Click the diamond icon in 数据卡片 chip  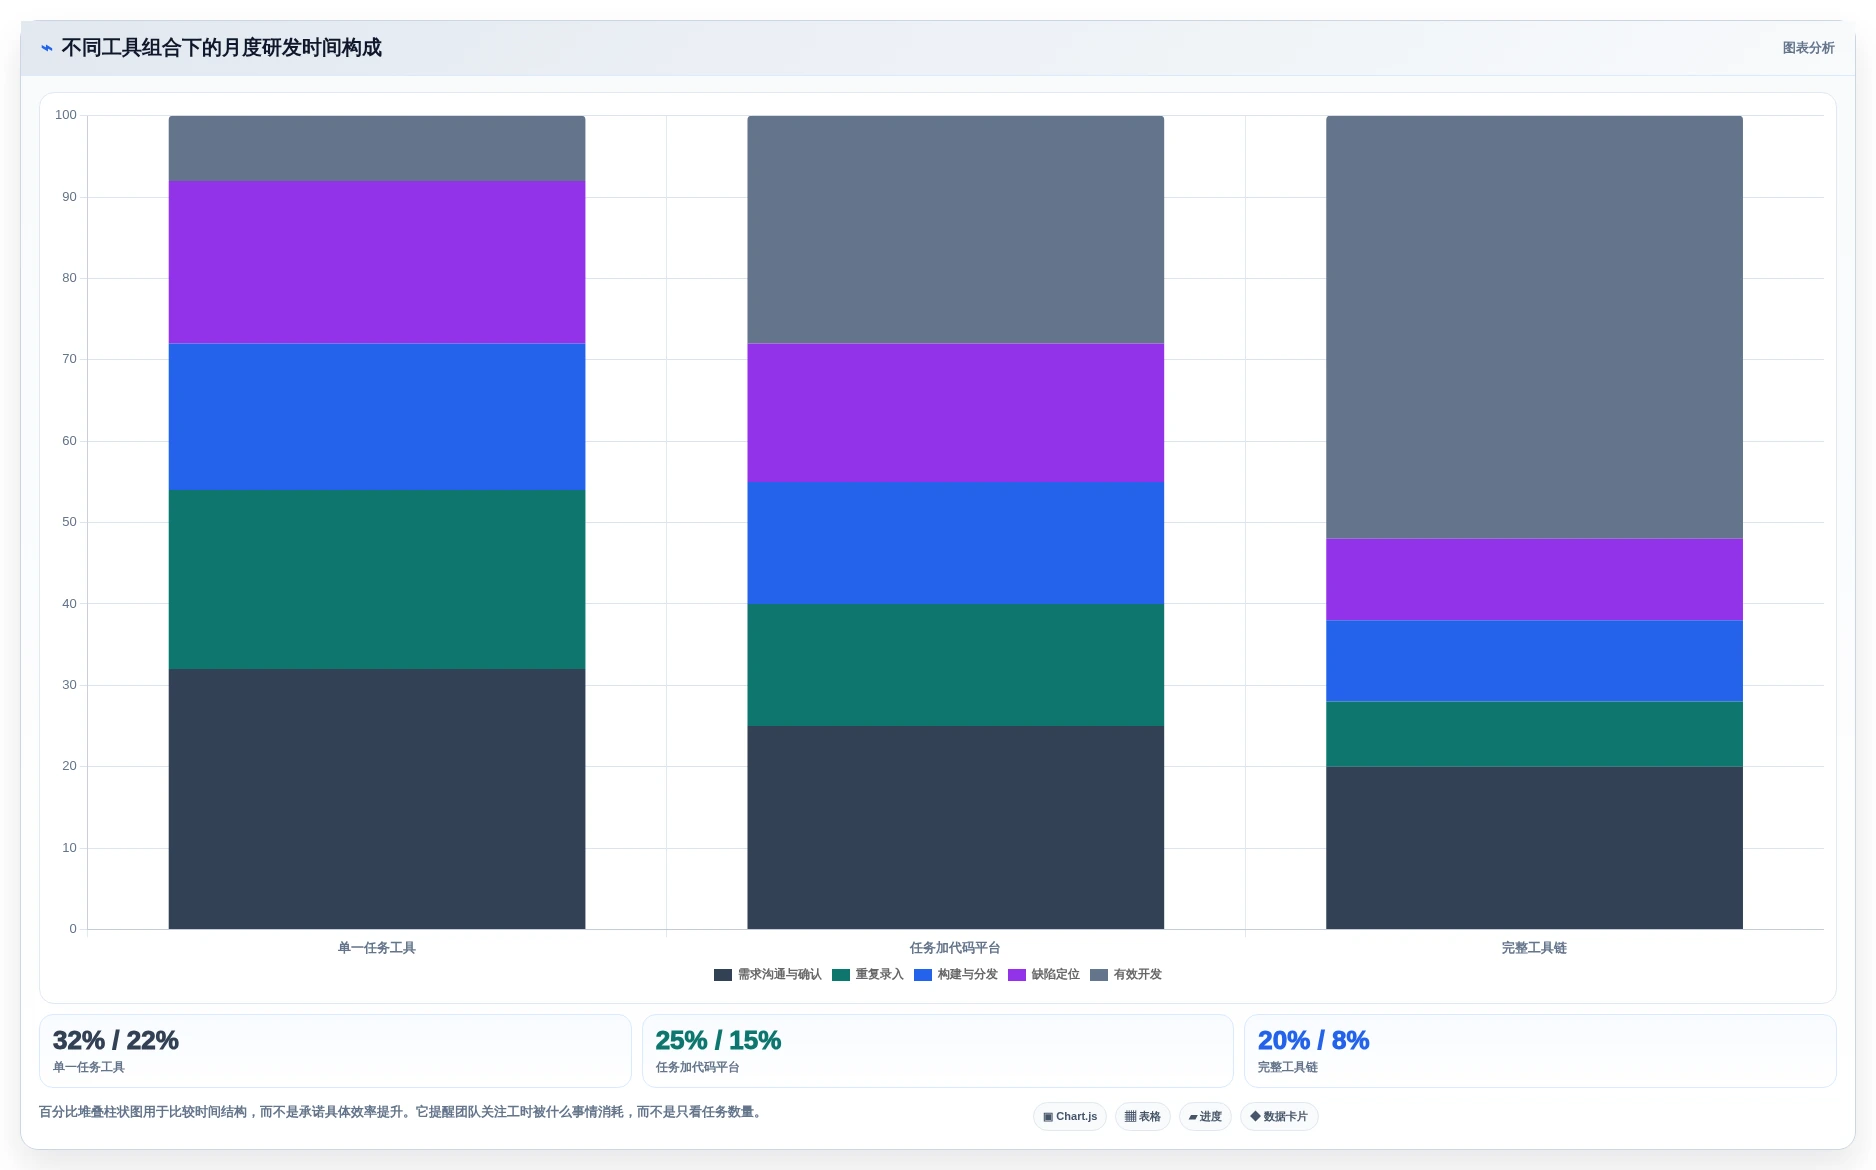click(1255, 1116)
